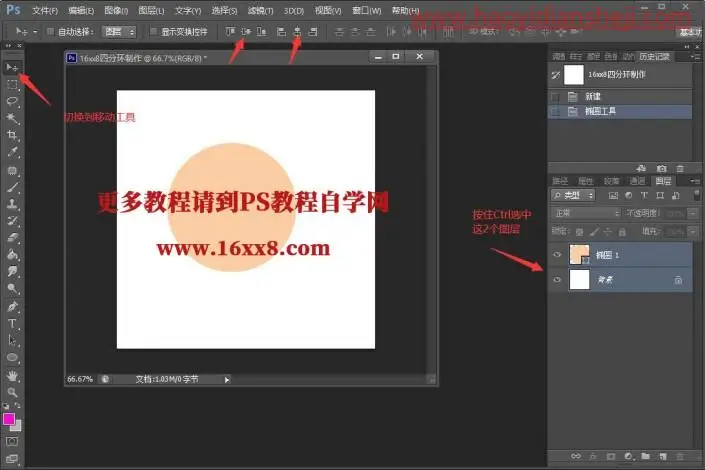Click add layer mask icon
Screen dimensions: 705x470
[x=611, y=456]
